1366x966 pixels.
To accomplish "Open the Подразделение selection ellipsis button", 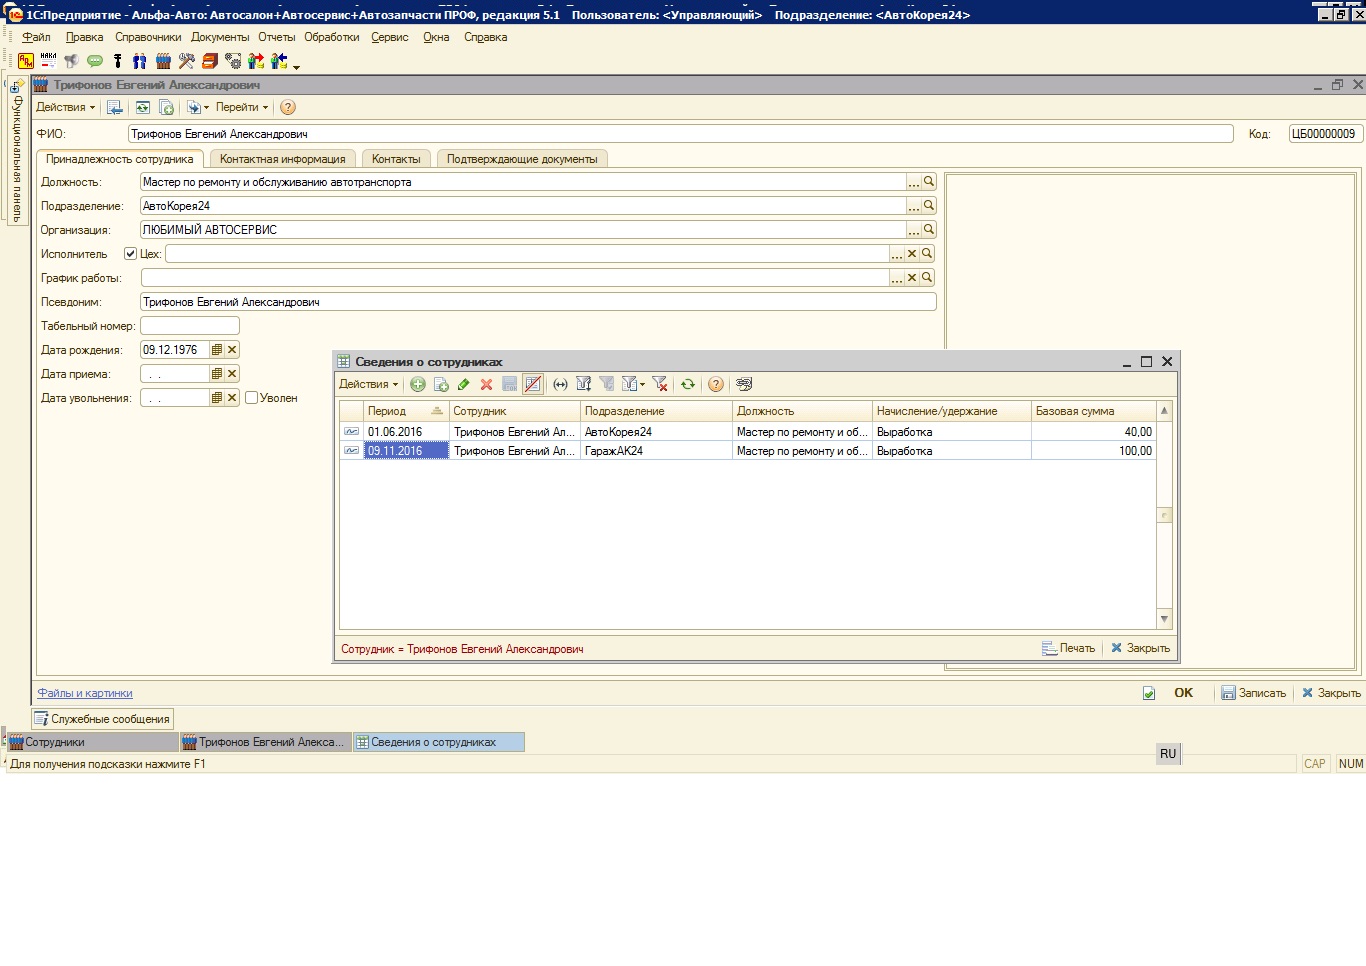I will pyautogui.click(x=913, y=206).
